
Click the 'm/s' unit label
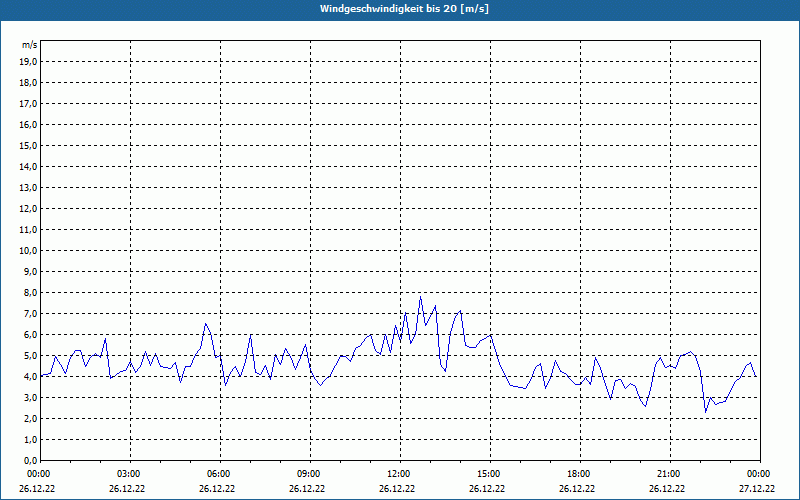click(x=29, y=45)
